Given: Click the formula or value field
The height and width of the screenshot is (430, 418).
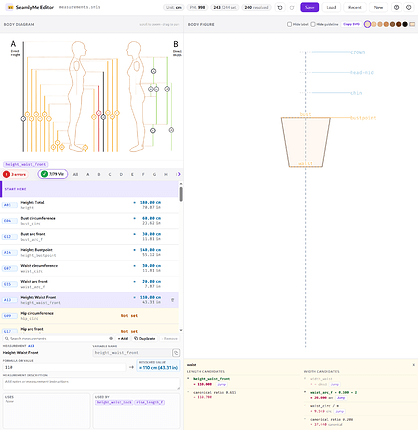Looking at the screenshot, I should click(64, 367).
